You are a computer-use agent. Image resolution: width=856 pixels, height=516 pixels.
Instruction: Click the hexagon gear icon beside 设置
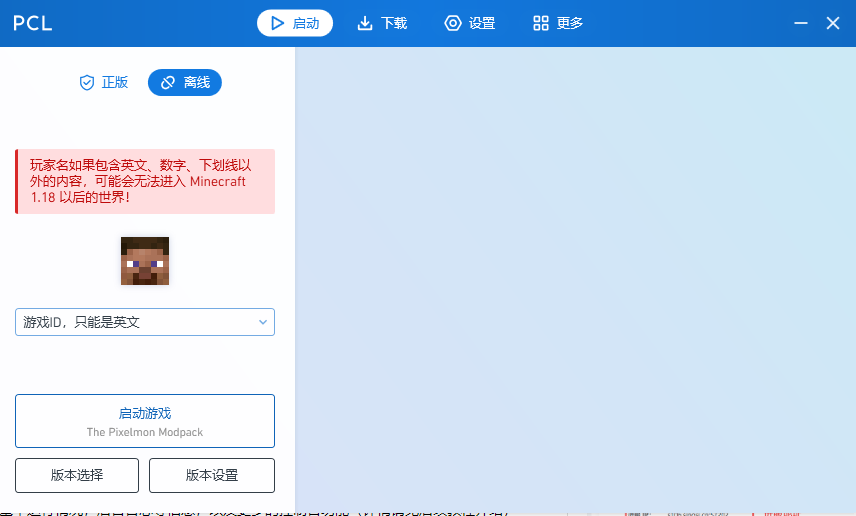[453, 23]
